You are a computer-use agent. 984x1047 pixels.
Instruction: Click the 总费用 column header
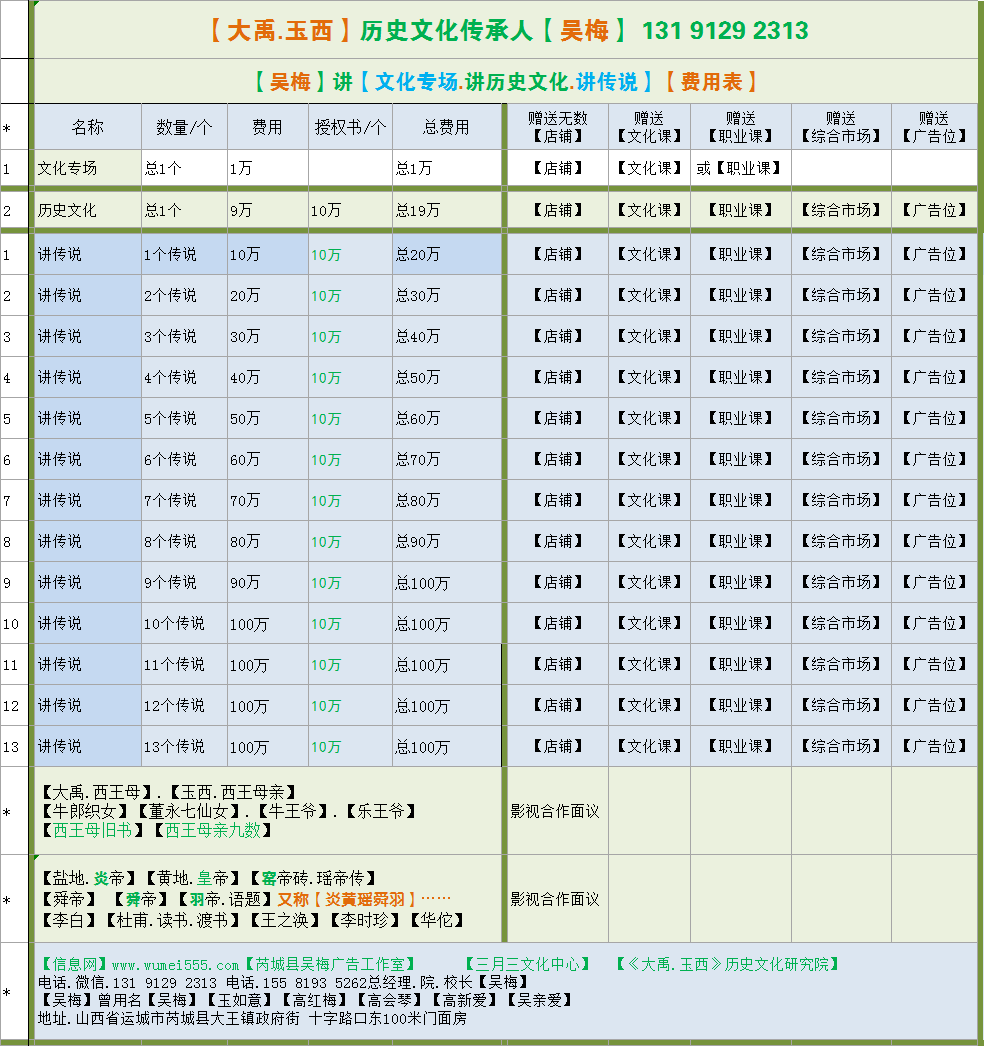[x=447, y=127]
